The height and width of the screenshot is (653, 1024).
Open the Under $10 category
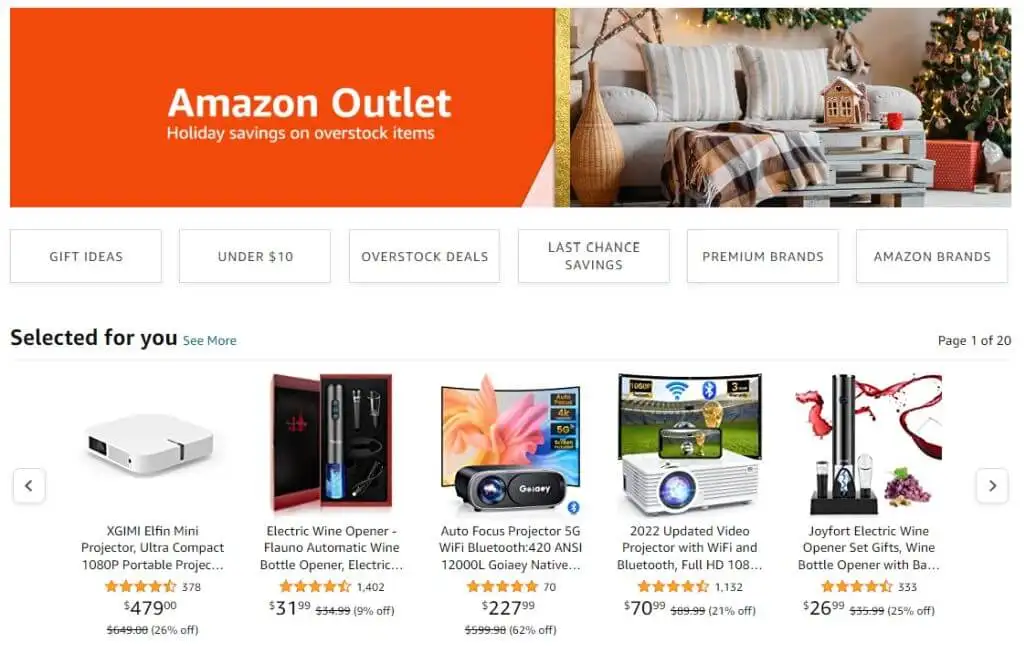pos(255,257)
